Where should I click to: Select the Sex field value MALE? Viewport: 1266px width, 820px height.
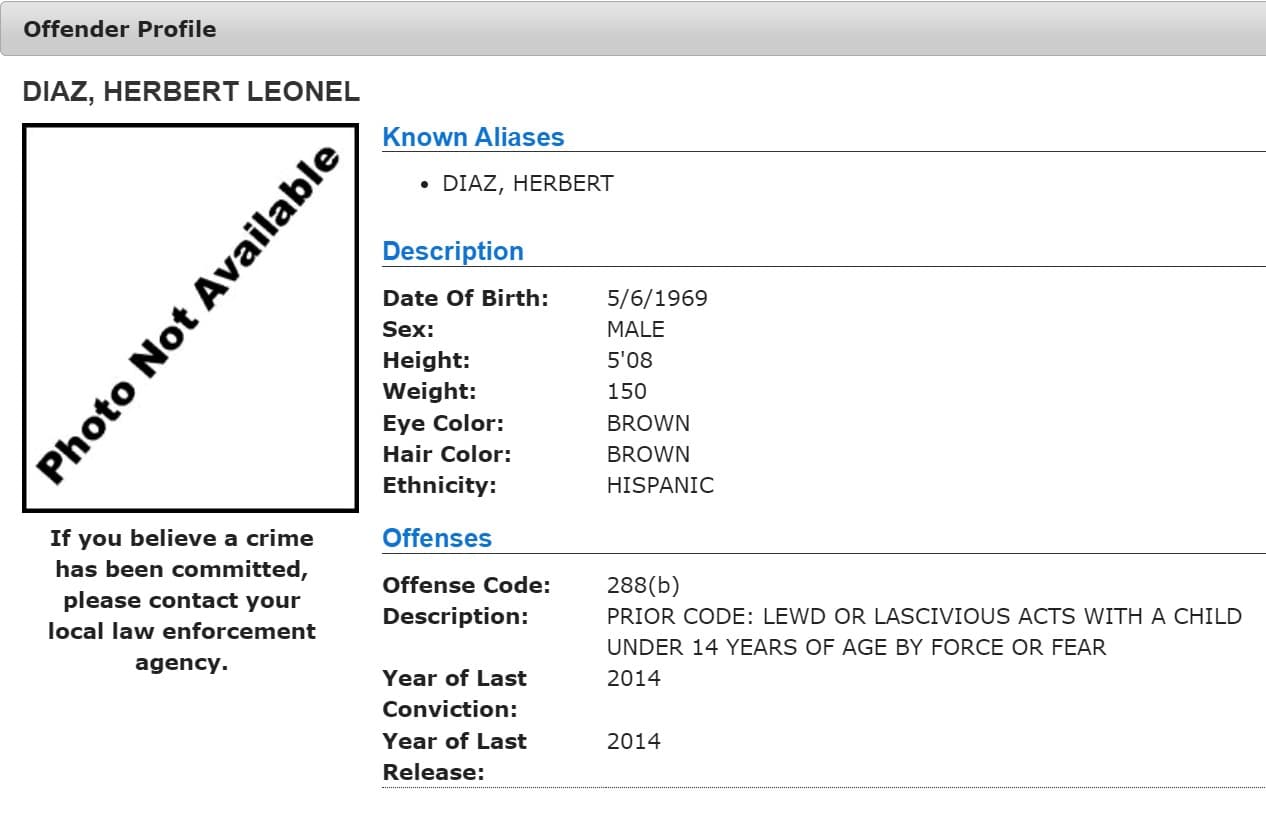(x=633, y=328)
